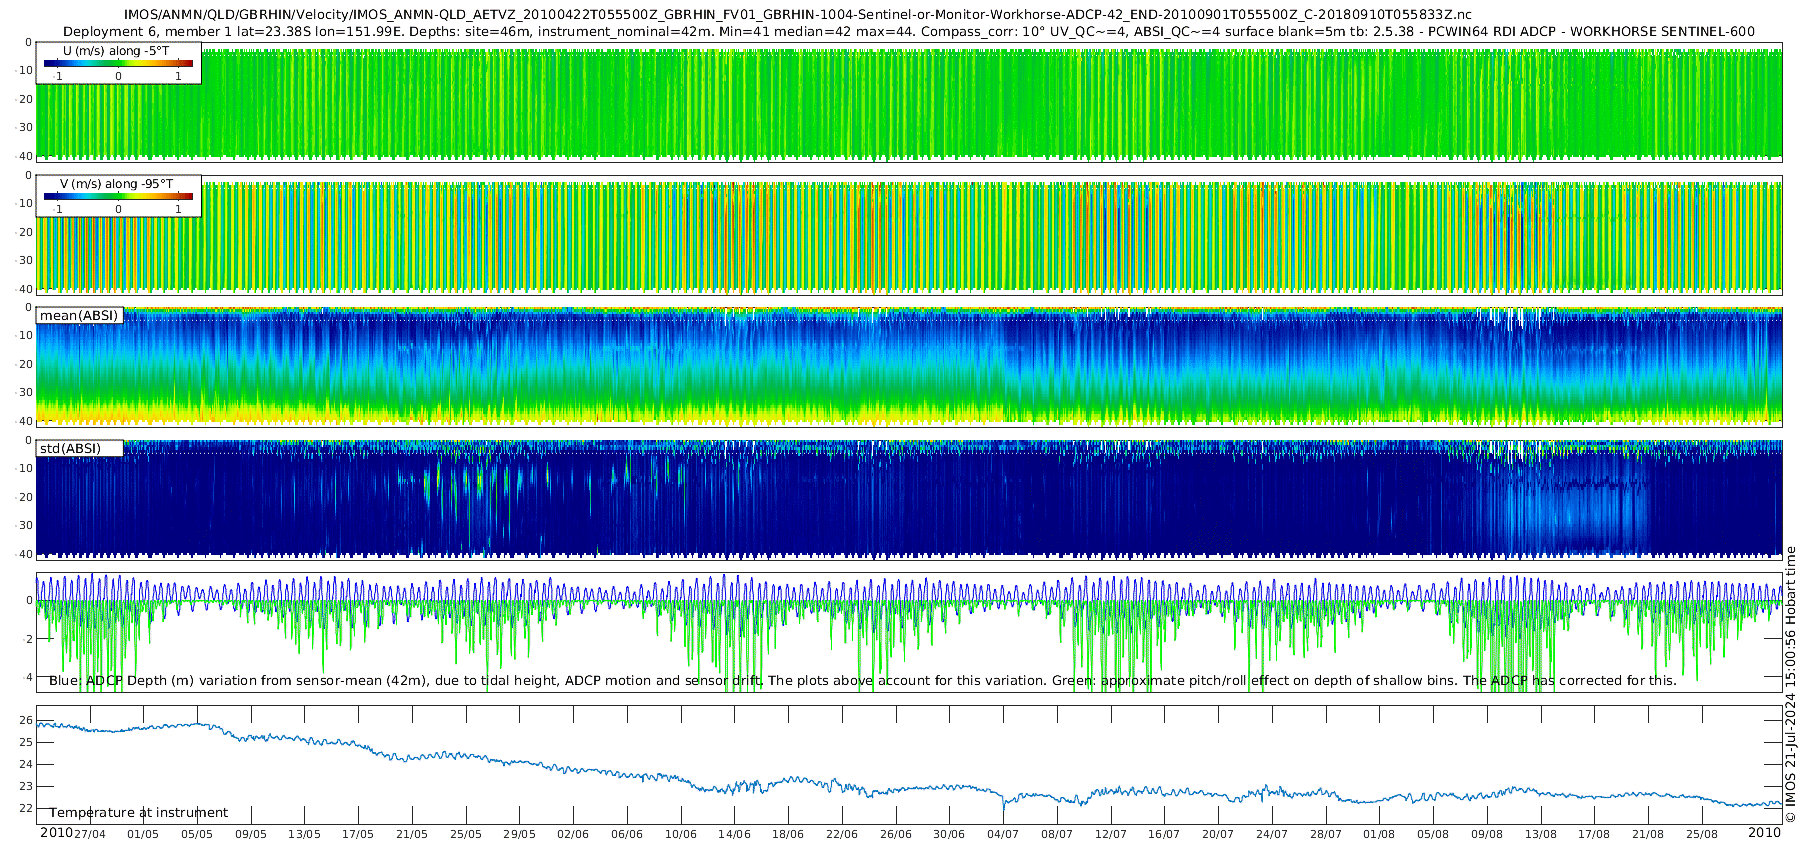Click the NetCDF file path title

point(797,15)
